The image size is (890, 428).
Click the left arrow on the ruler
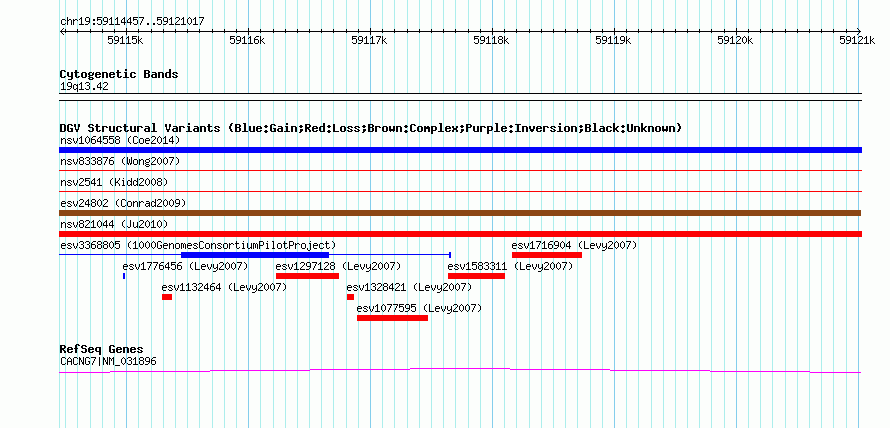62,31
